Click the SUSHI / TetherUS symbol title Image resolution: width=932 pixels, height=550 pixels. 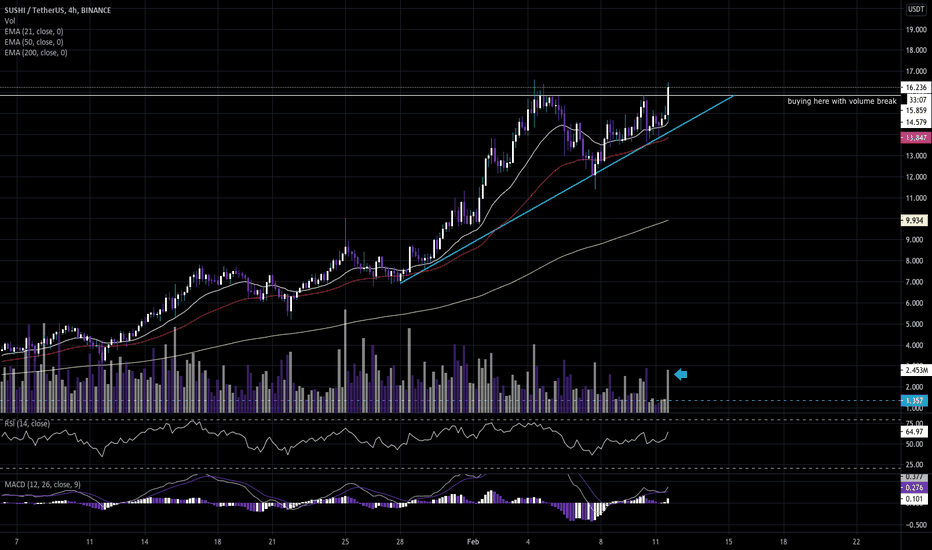[x=58, y=10]
